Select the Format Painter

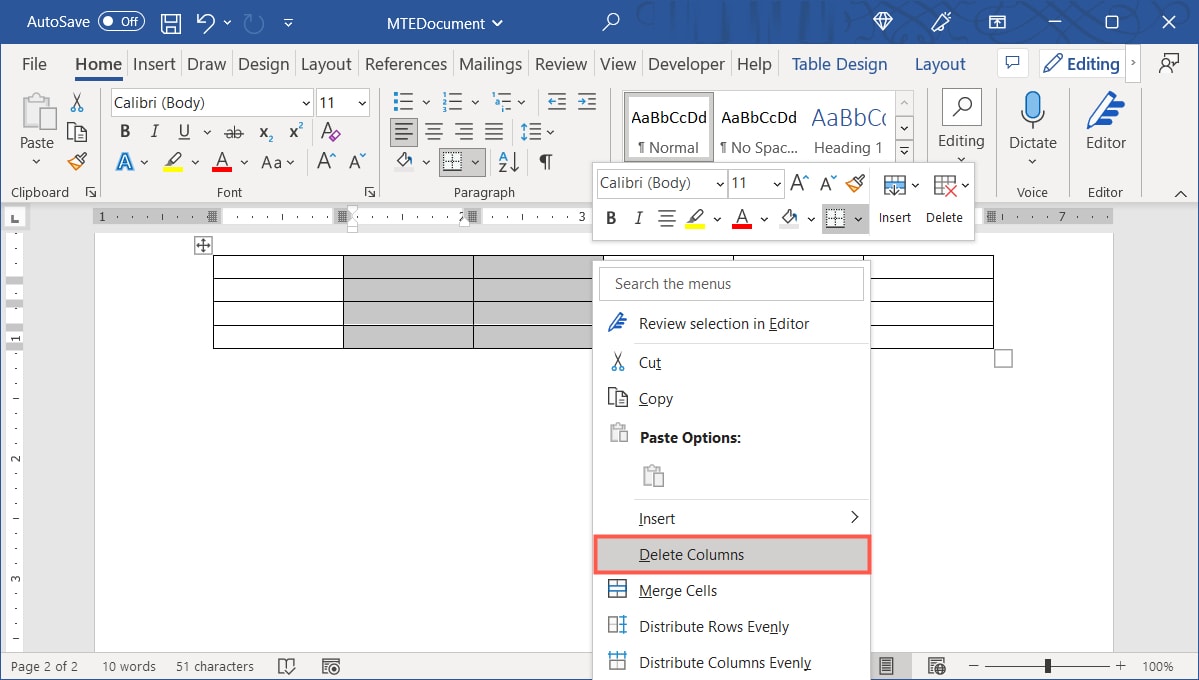pos(77,161)
